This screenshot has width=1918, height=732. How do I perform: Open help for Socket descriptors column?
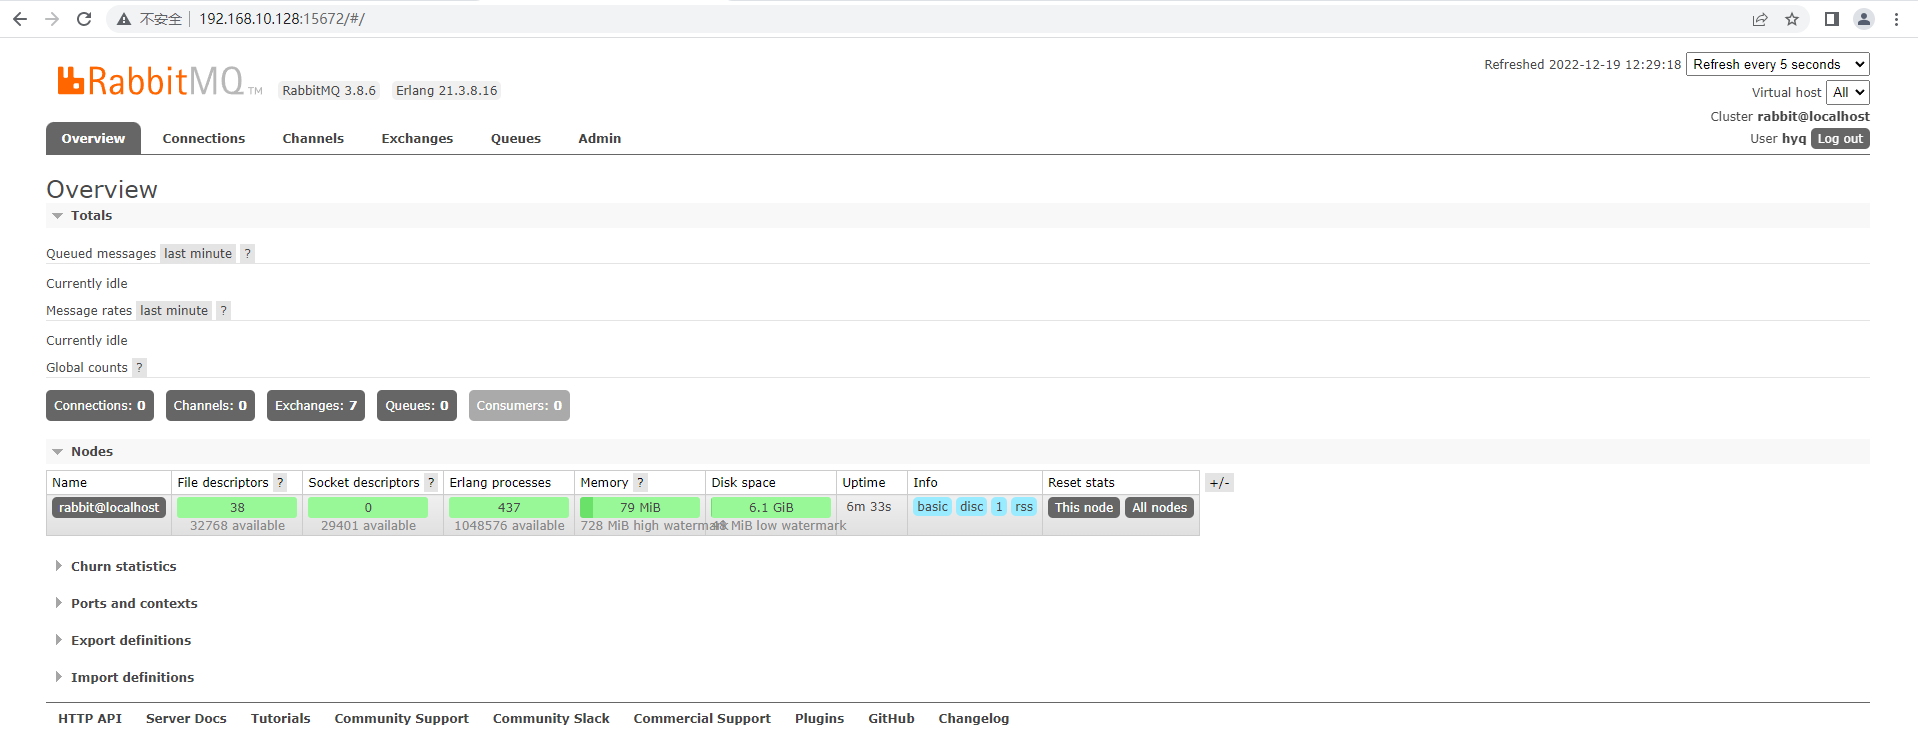tap(431, 483)
